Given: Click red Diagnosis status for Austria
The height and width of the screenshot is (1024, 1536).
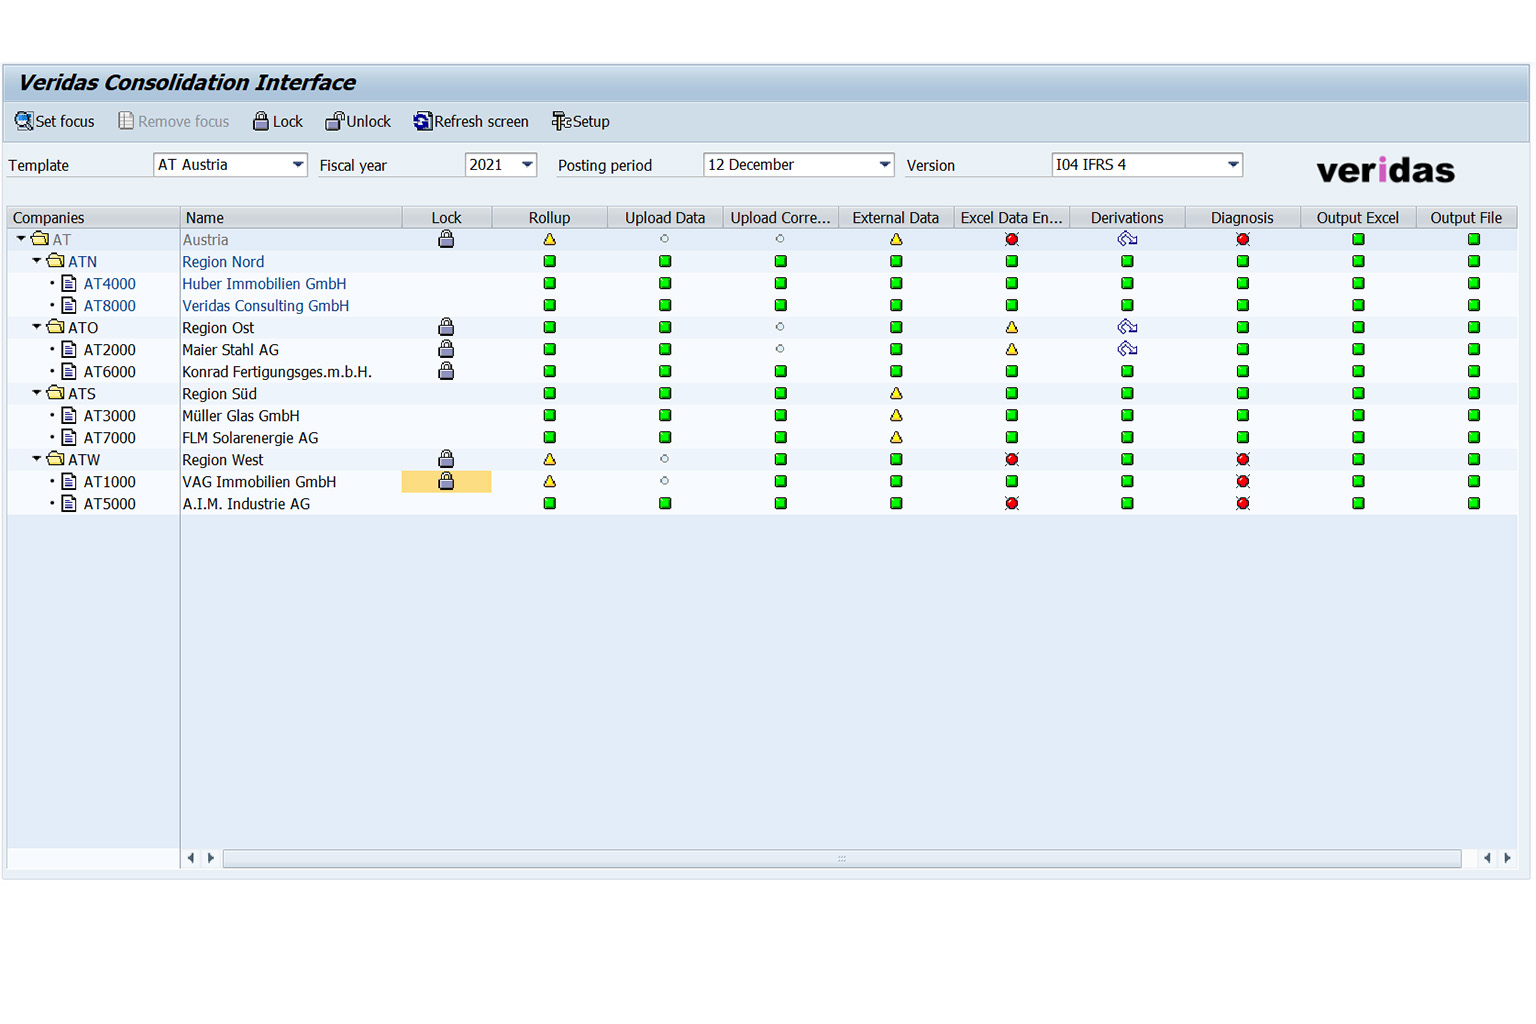Looking at the screenshot, I should pyautogui.click(x=1242, y=240).
